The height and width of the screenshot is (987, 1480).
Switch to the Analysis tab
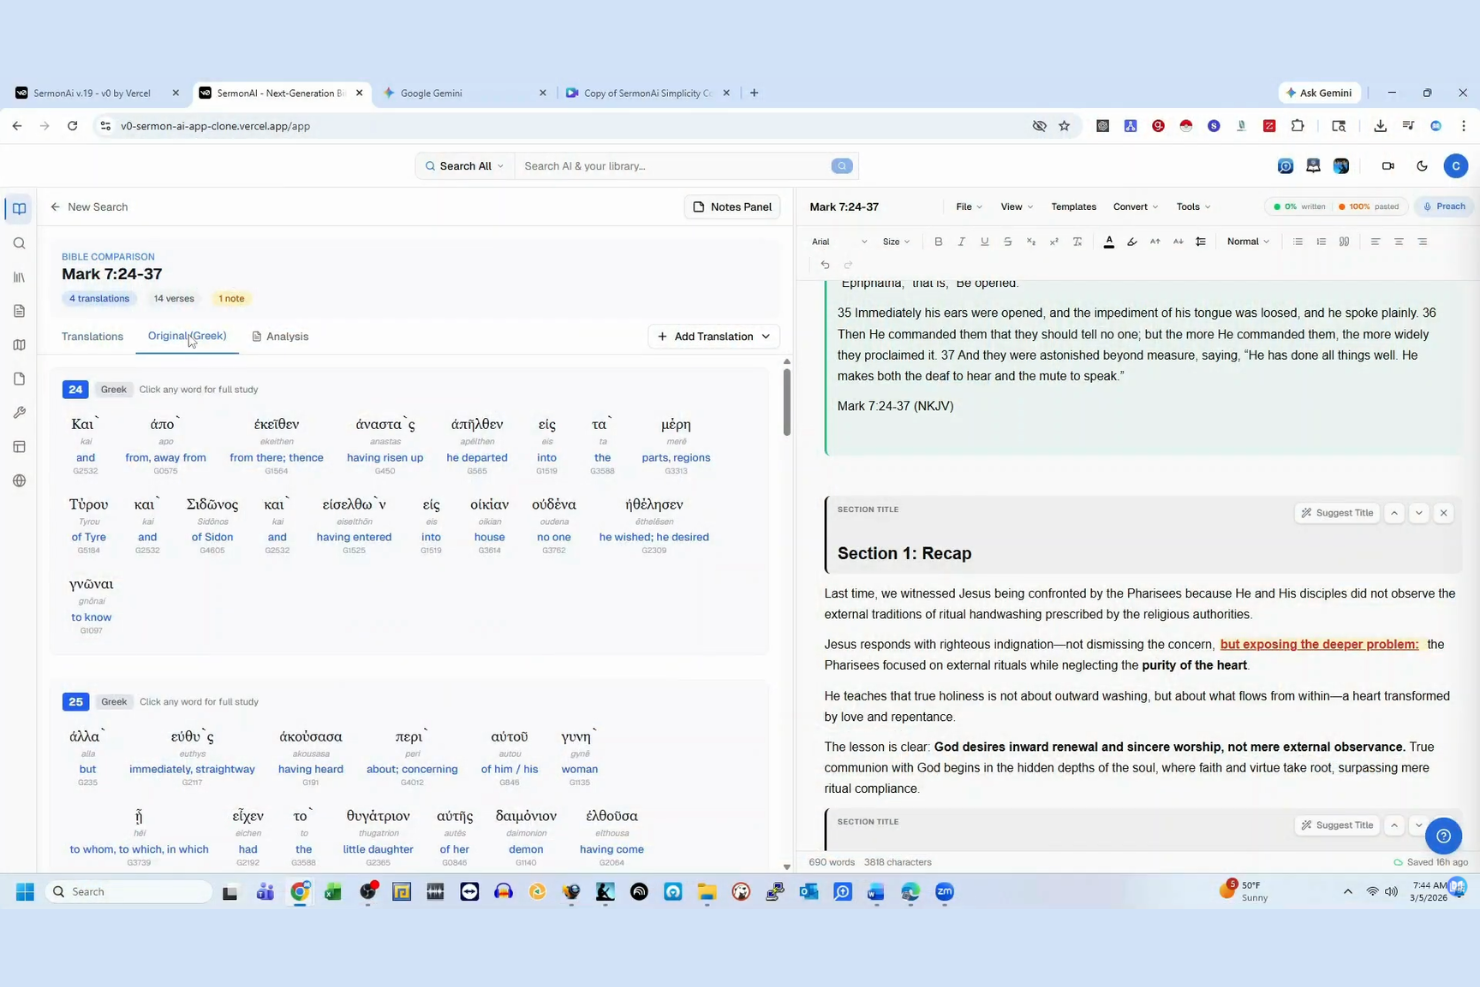[x=288, y=336]
